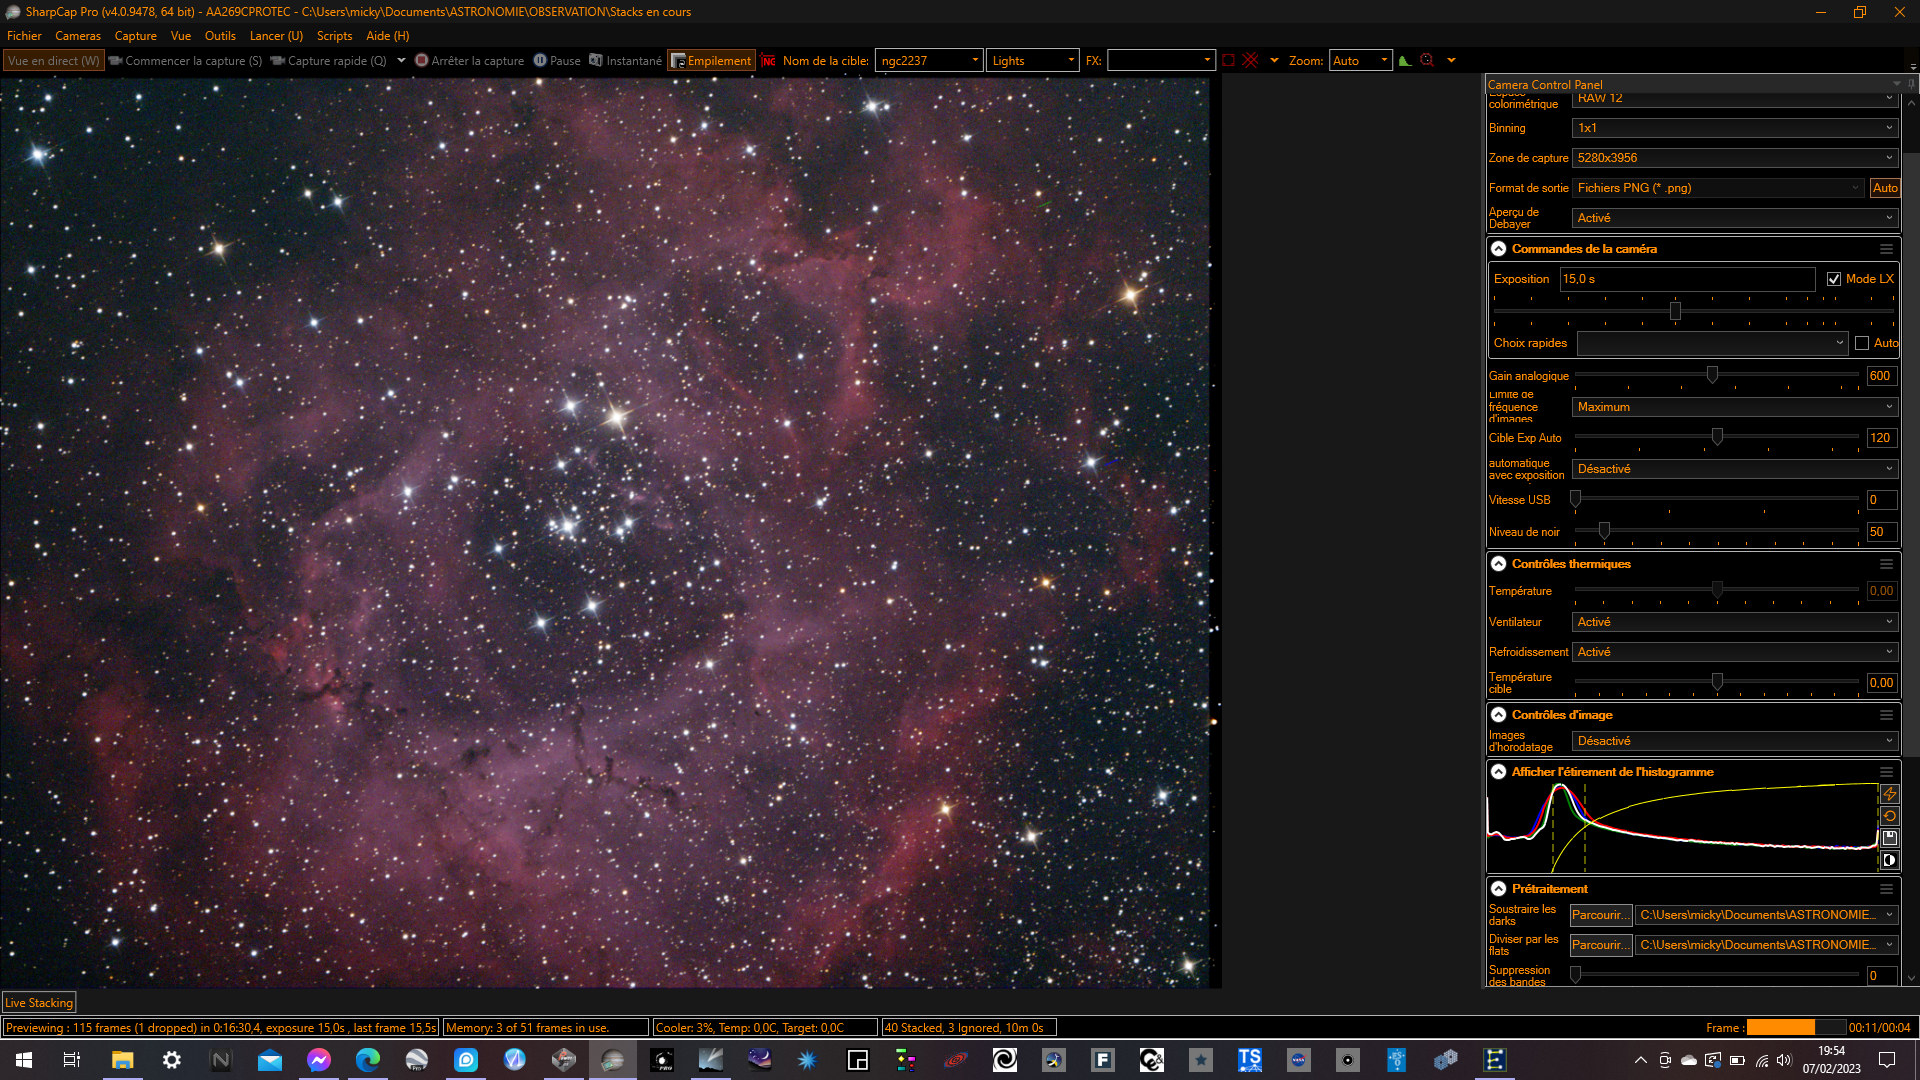Image resolution: width=1920 pixels, height=1080 pixels.
Task: Click the red crosshair reticule toolbar icon
Action: 1250,61
